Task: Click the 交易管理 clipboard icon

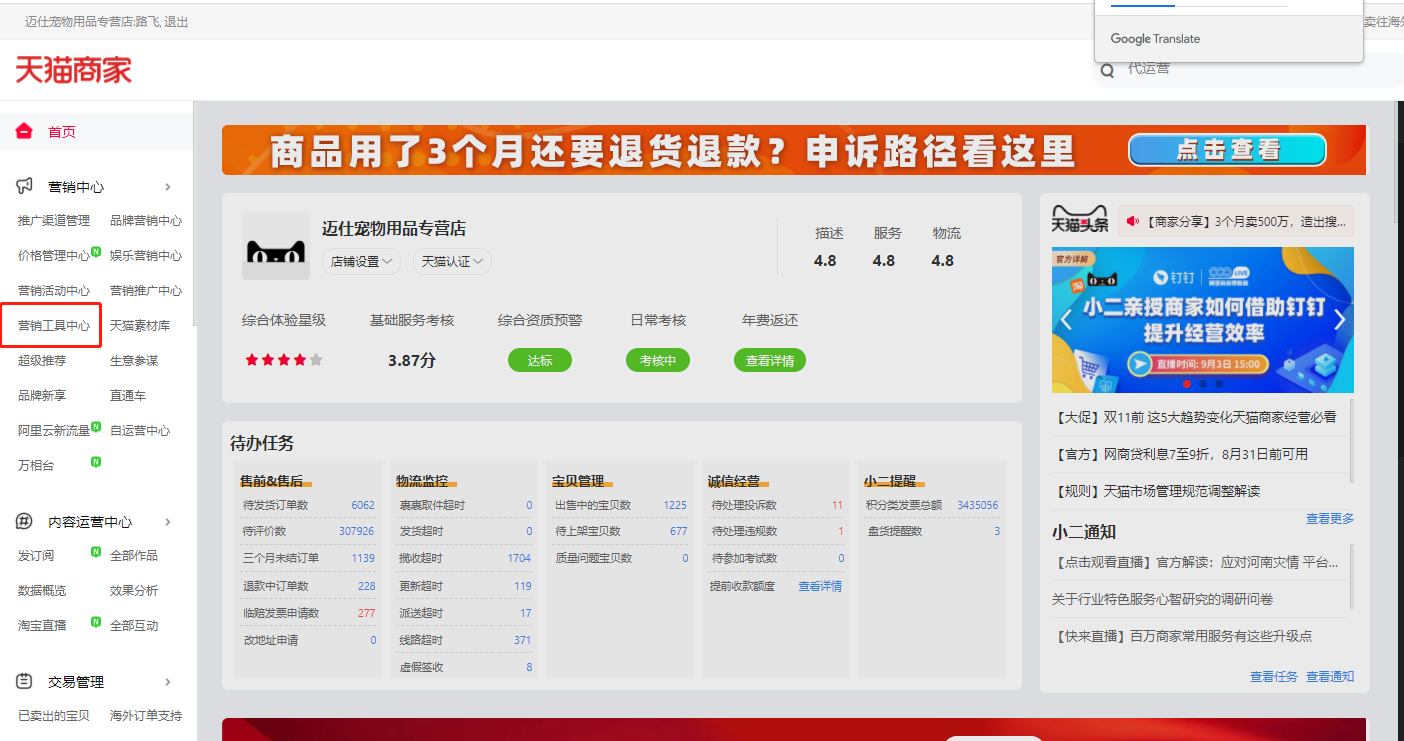Action: (25, 681)
